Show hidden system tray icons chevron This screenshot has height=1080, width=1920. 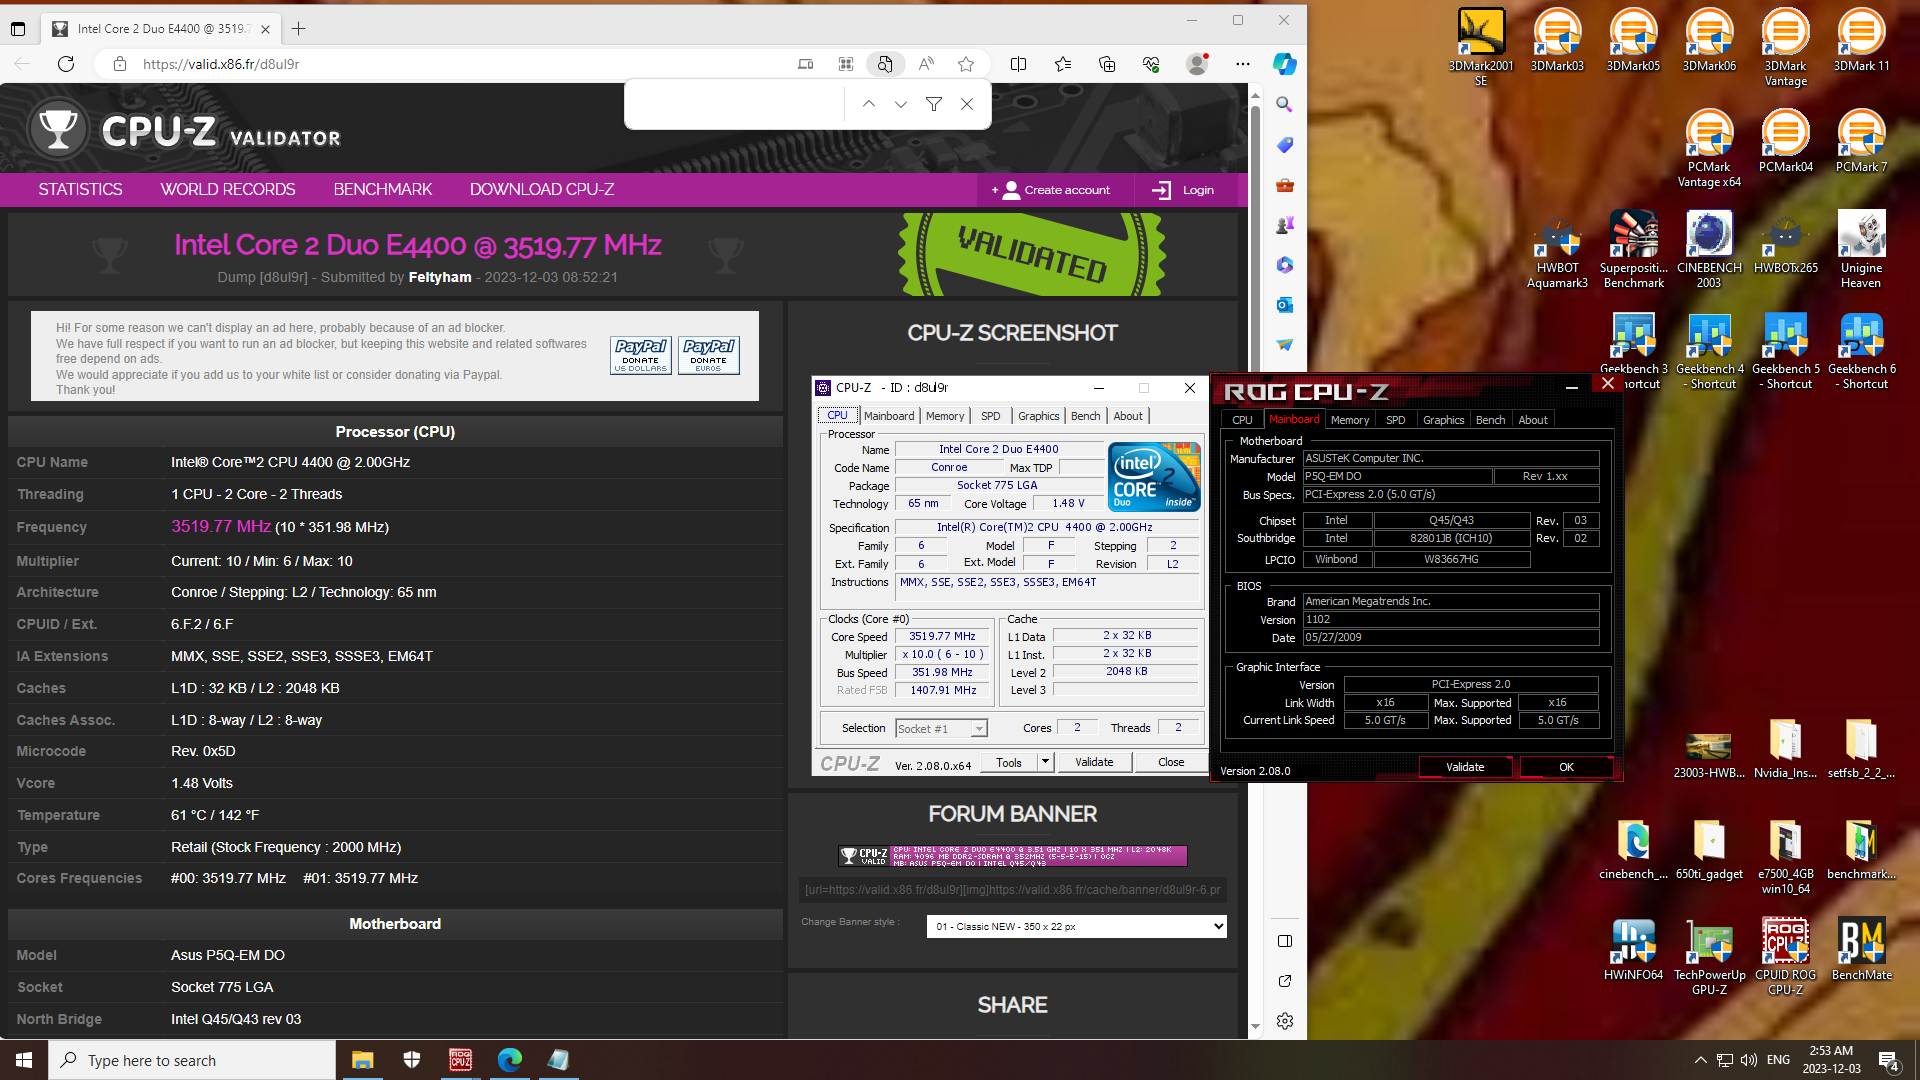1700,1060
